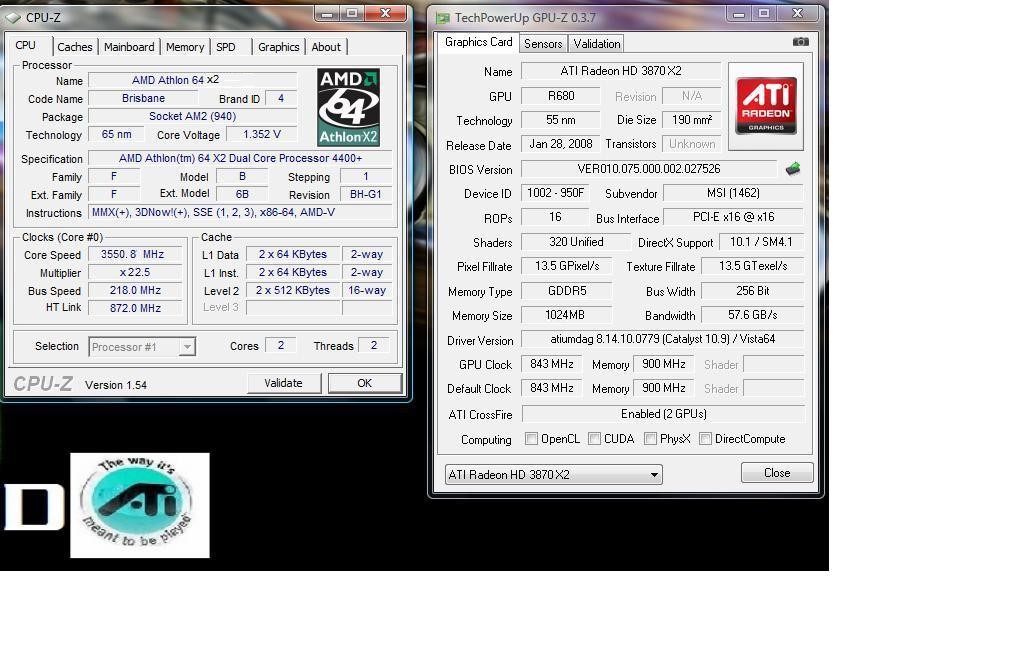The image size is (1033, 659).
Task: Enable the OpenCL checkbox
Action: pyautogui.click(x=531, y=438)
